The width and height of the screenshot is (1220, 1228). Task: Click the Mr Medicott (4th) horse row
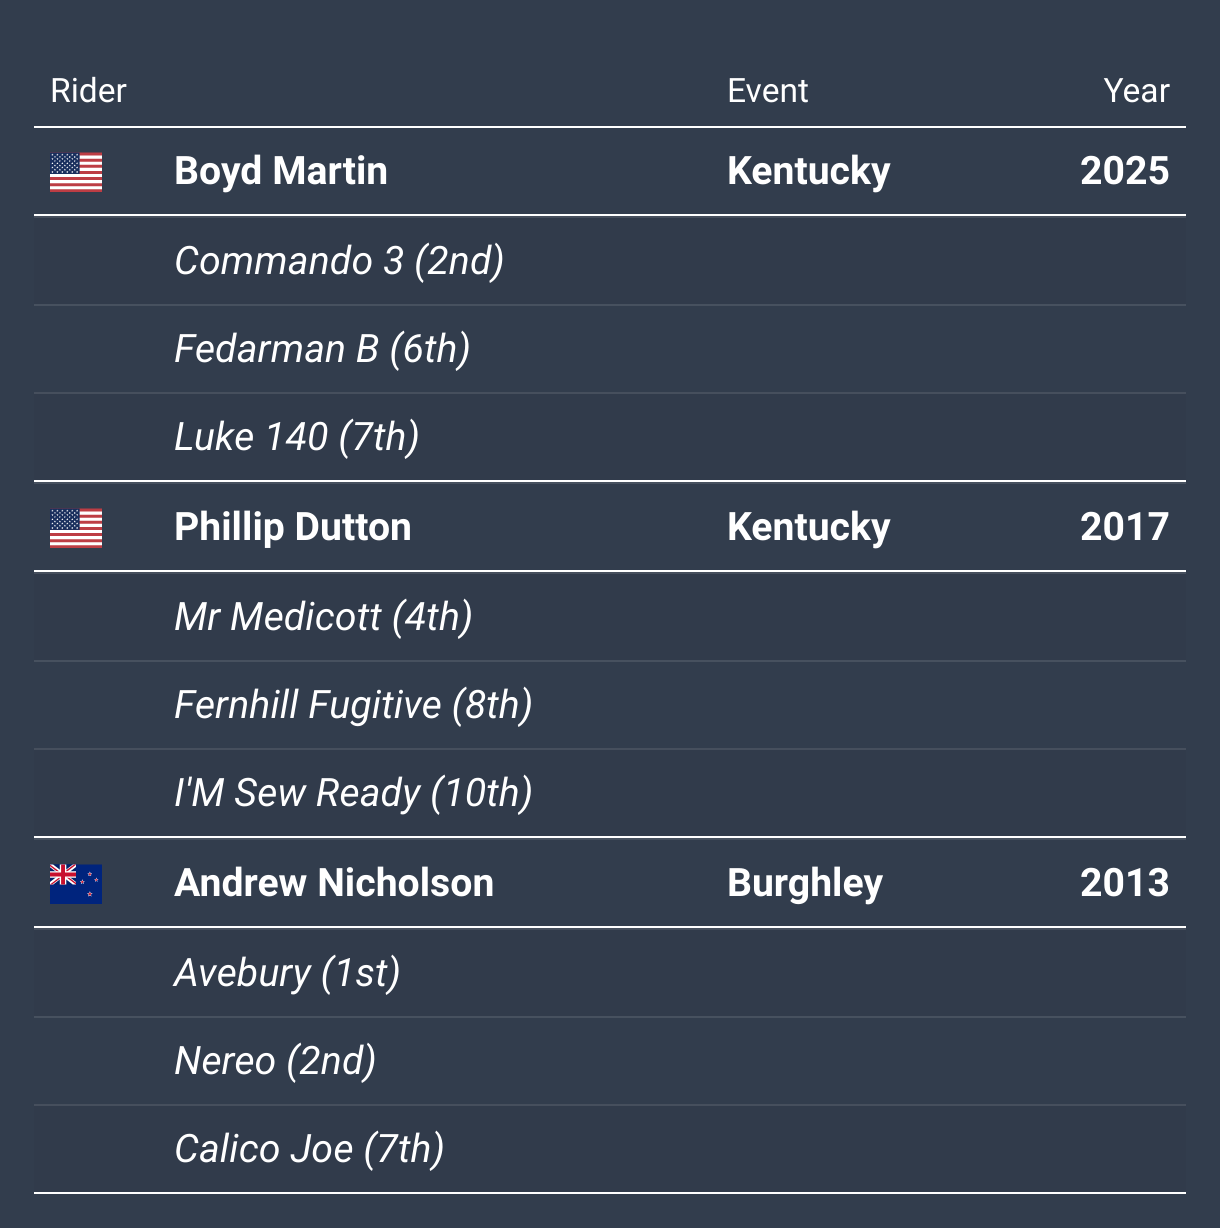coord(610,617)
